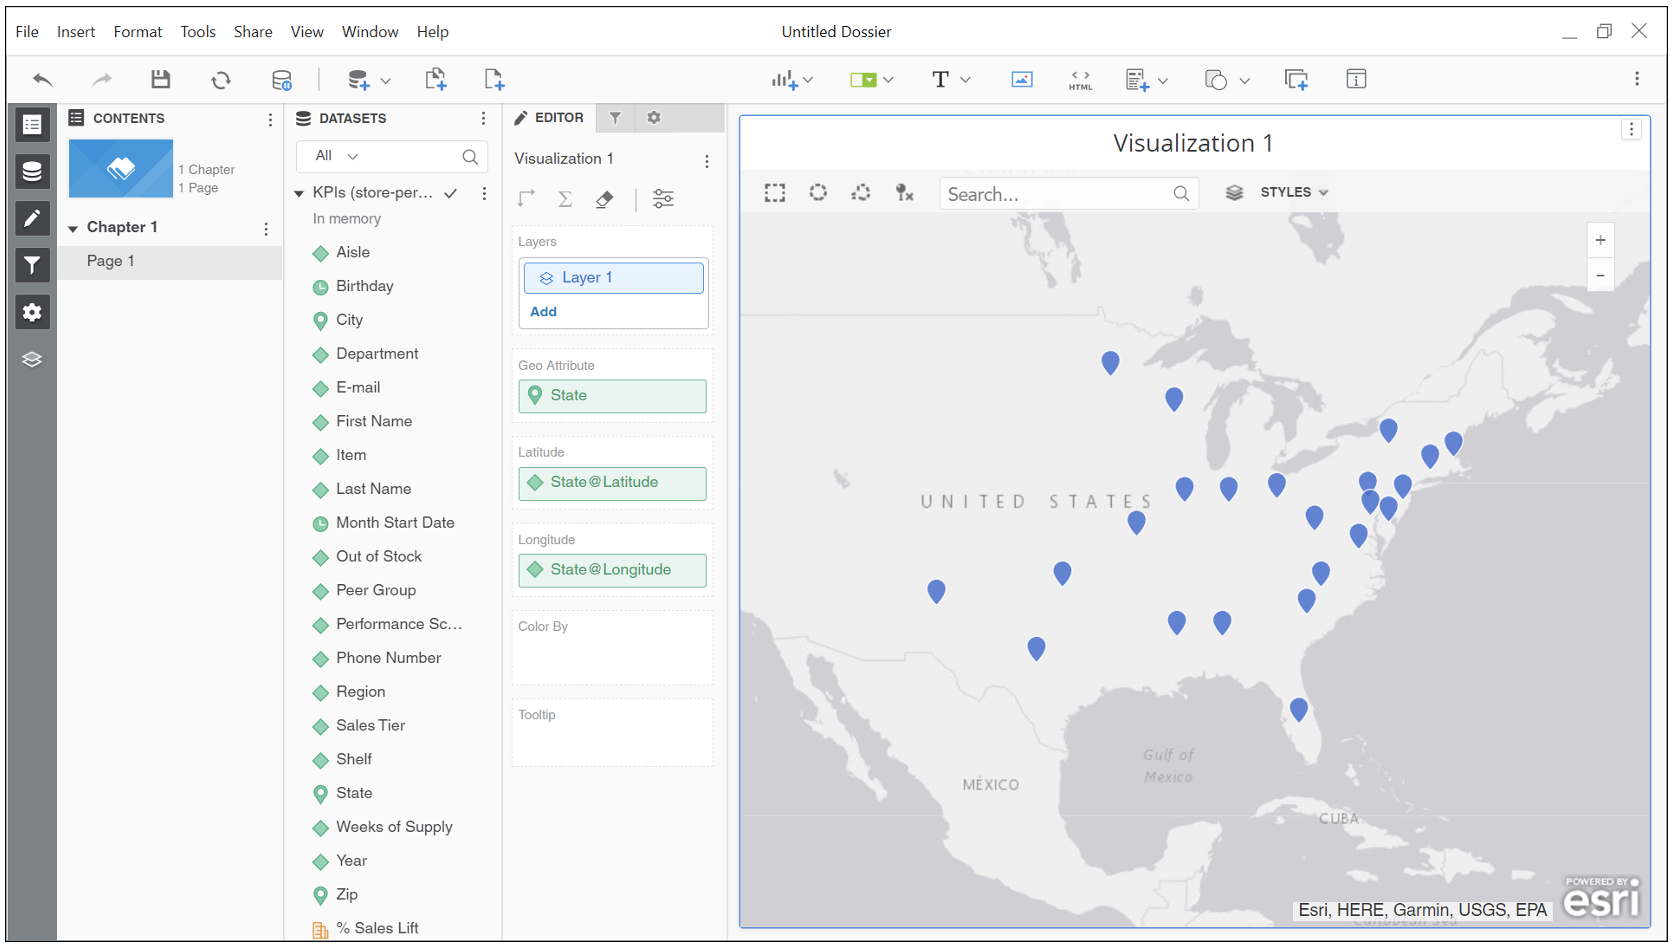Screen dimensions: 1674x948
Task: Click Add to create a new map layer
Action: 543,311
